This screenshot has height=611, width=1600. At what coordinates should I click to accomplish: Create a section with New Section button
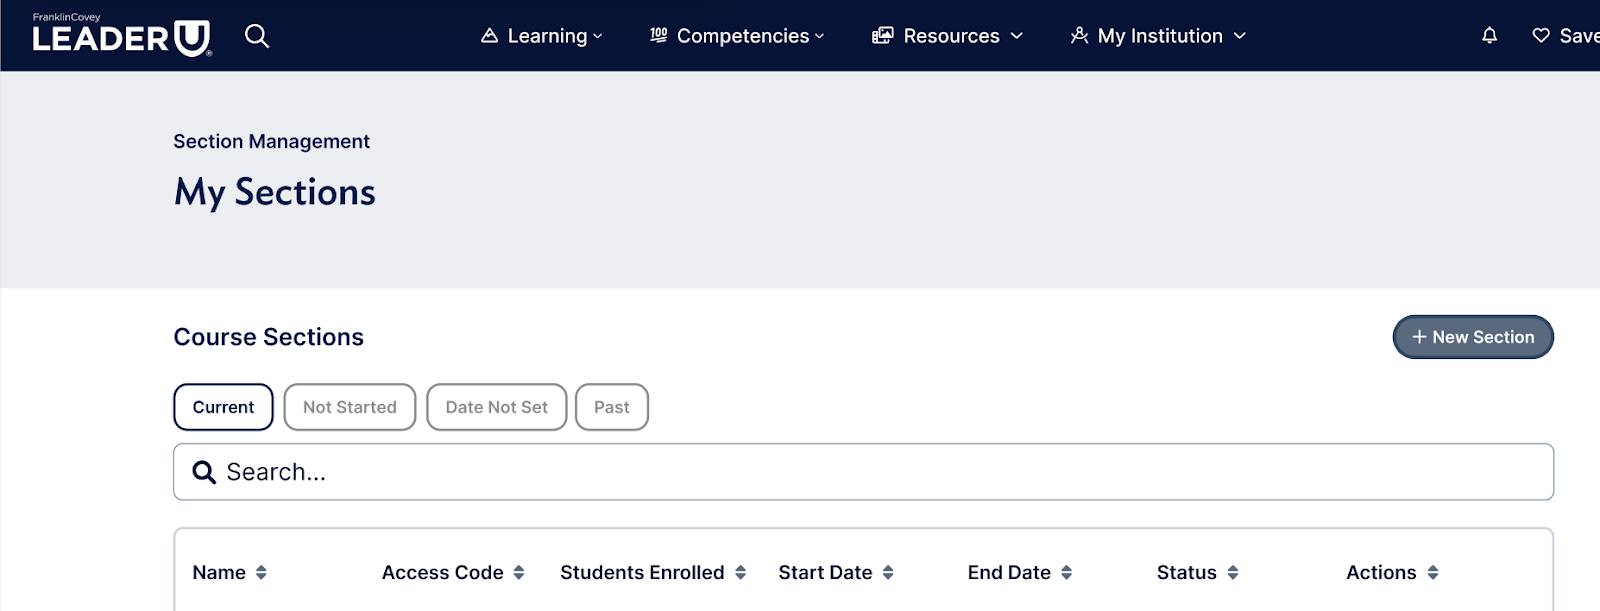coord(1472,337)
